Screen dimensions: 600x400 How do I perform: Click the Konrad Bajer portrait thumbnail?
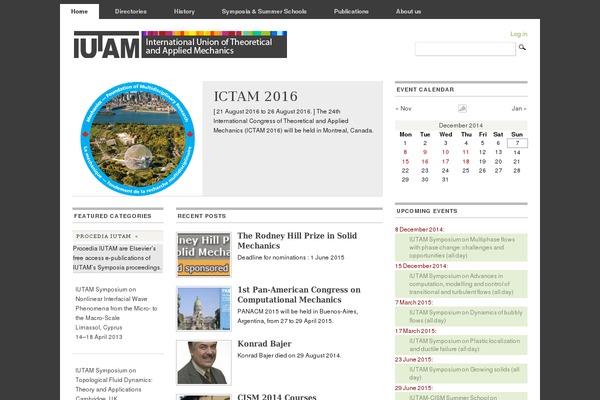click(x=204, y=362)
